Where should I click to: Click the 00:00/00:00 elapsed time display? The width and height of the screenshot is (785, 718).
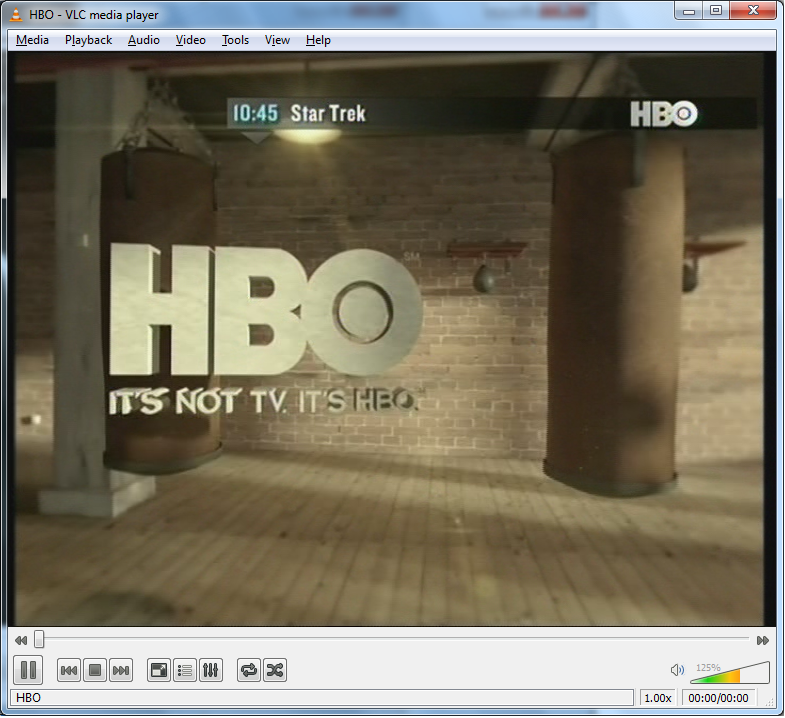click(x=718, y=698)
